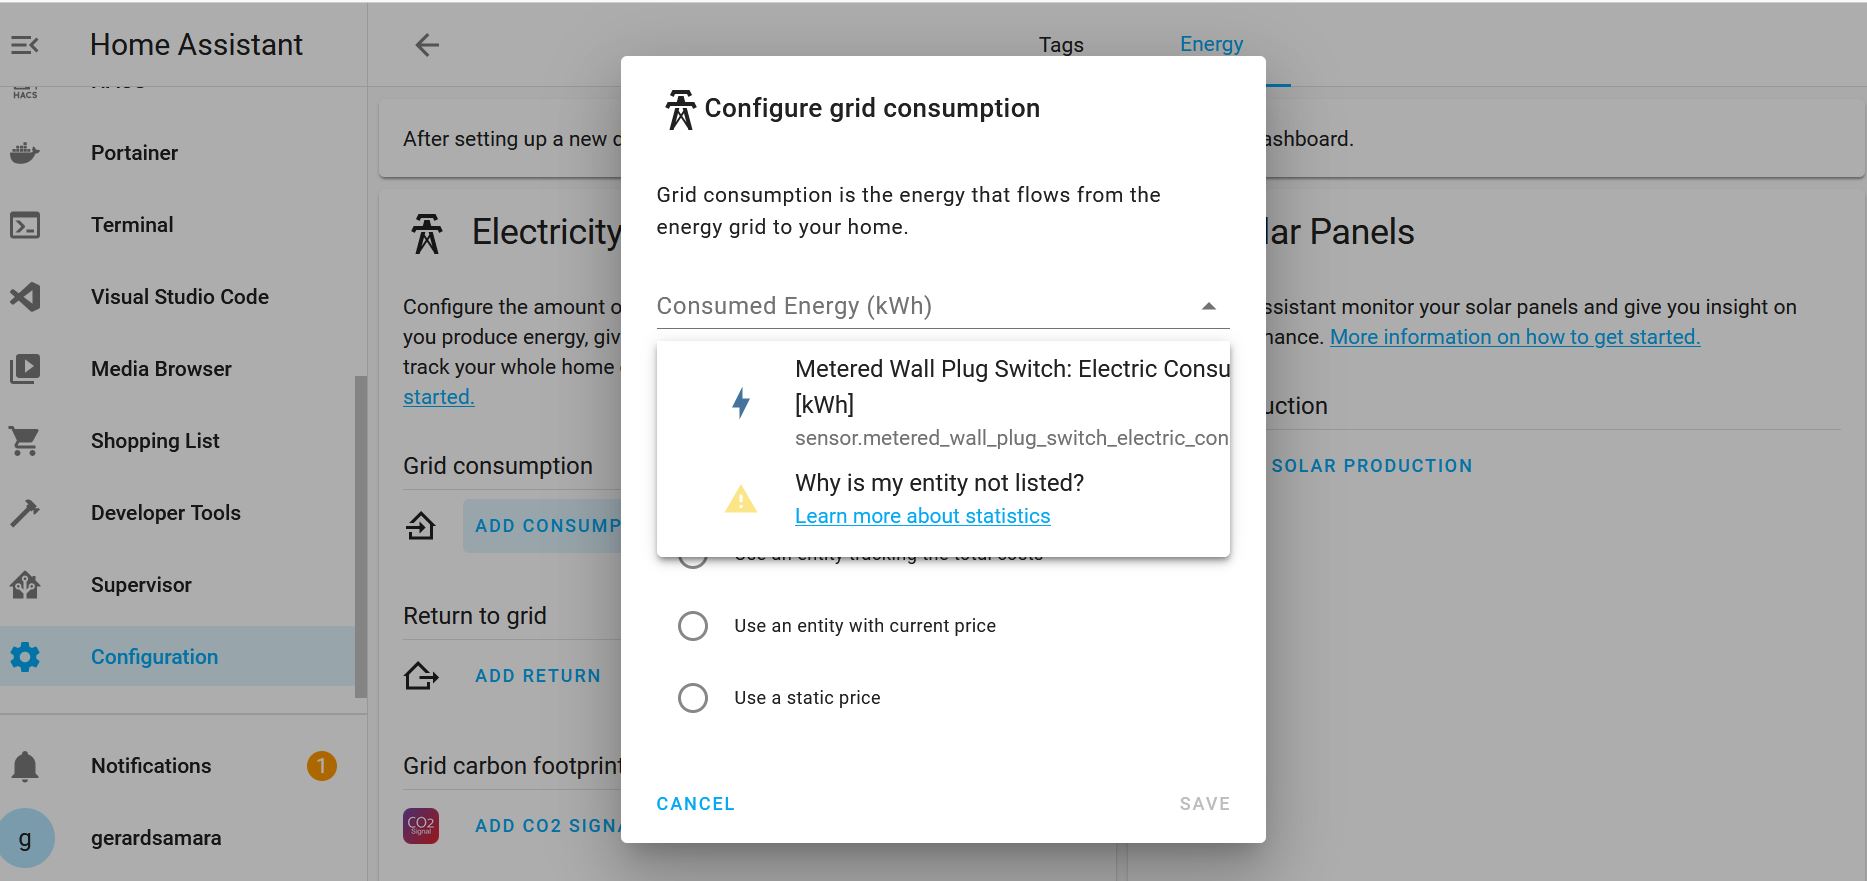Open the Media Browser icon

(x=25, y=369)
